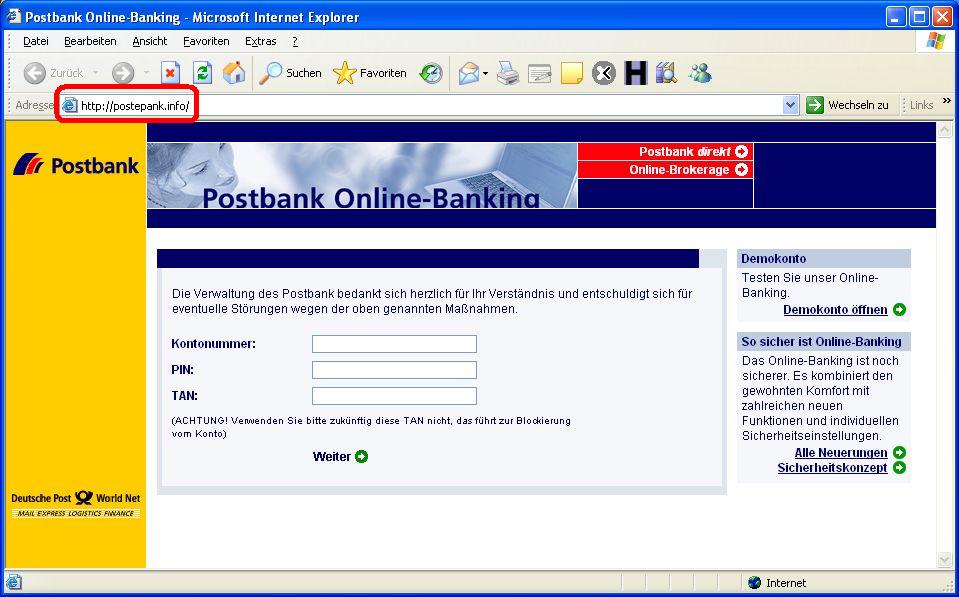
Task: Click the page scrollbar up arrow
Action: (944, 130)
